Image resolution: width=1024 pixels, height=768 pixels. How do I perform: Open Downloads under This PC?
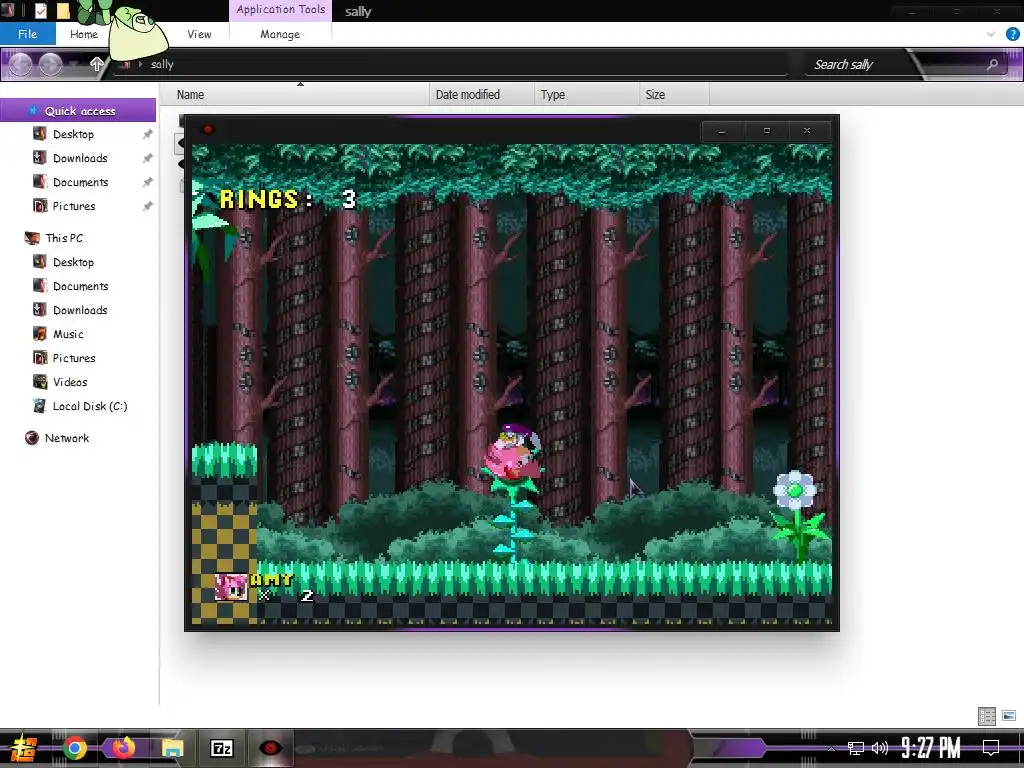click(80, 310)
